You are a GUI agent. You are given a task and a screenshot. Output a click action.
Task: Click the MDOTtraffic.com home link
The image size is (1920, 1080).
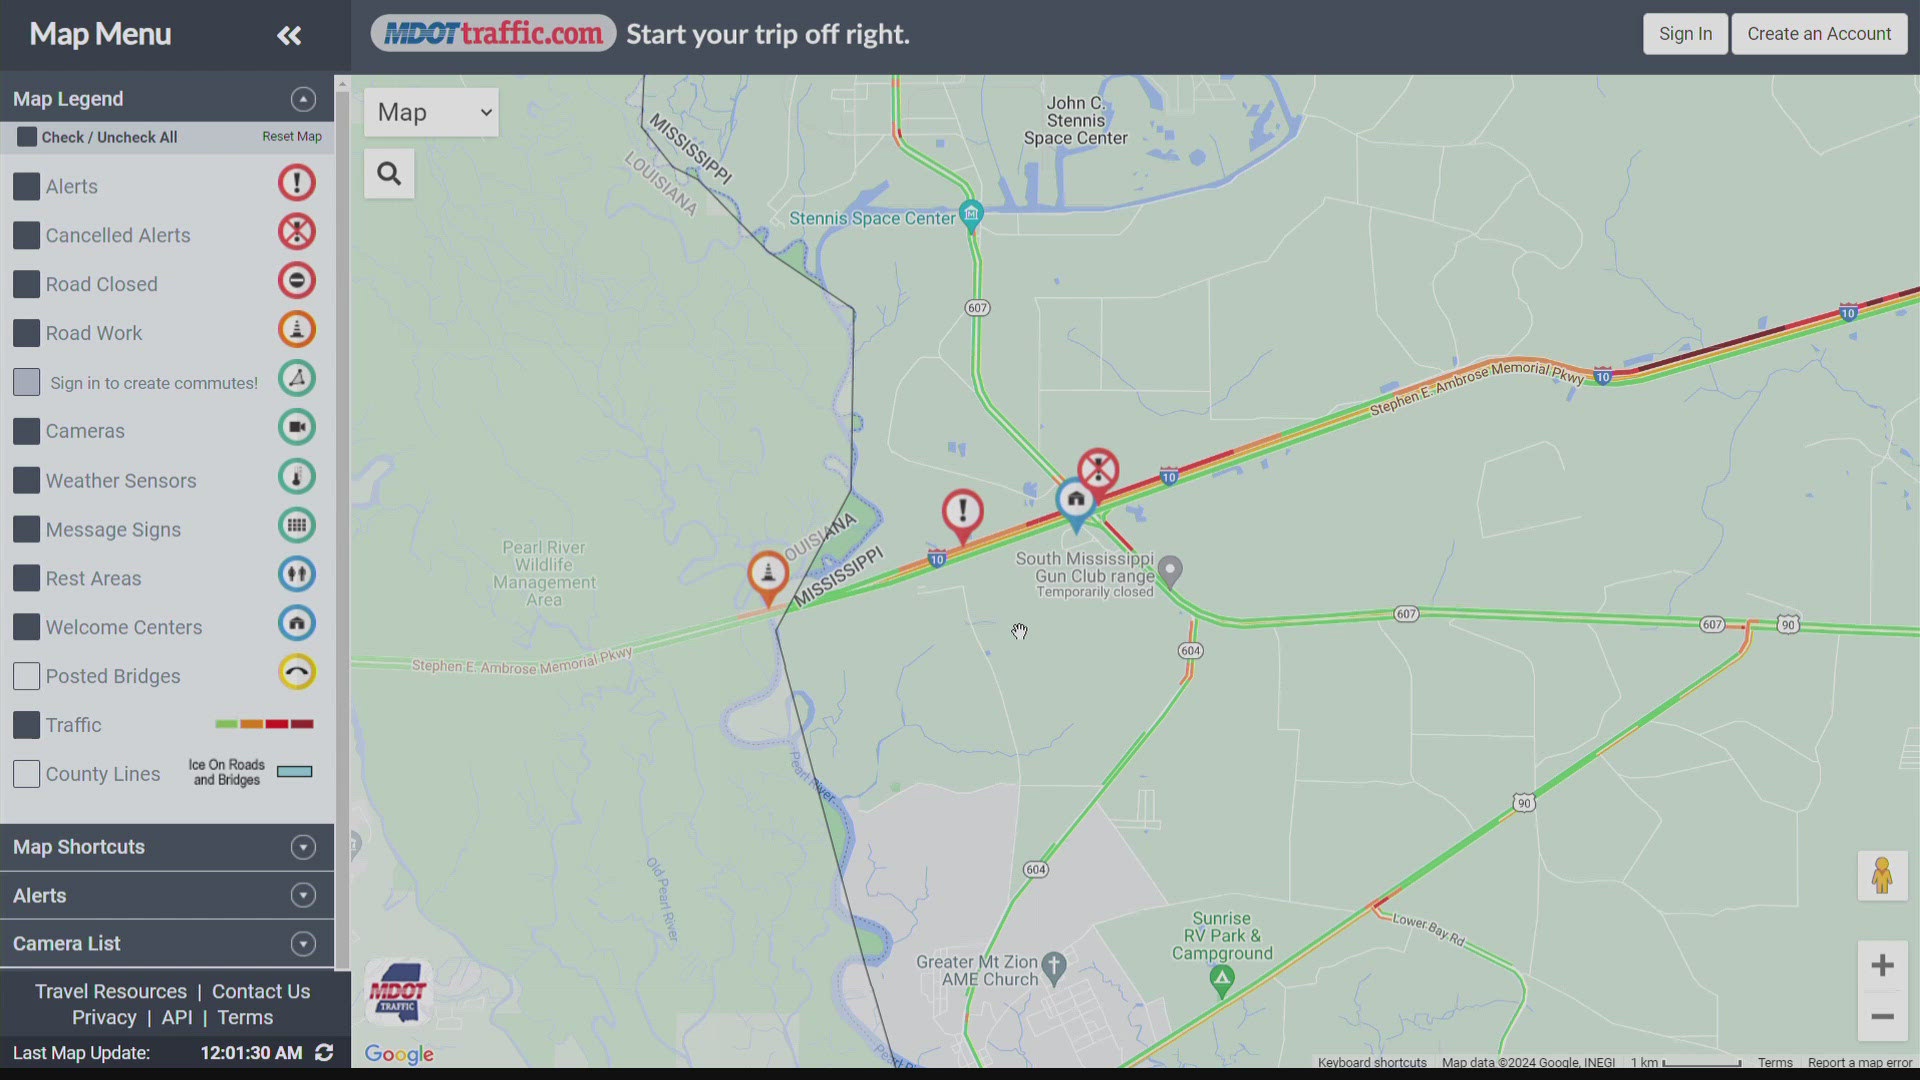[493, 33]
